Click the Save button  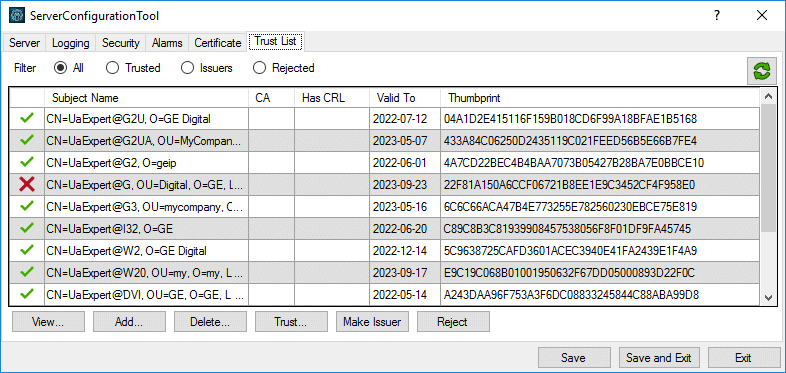574,358
